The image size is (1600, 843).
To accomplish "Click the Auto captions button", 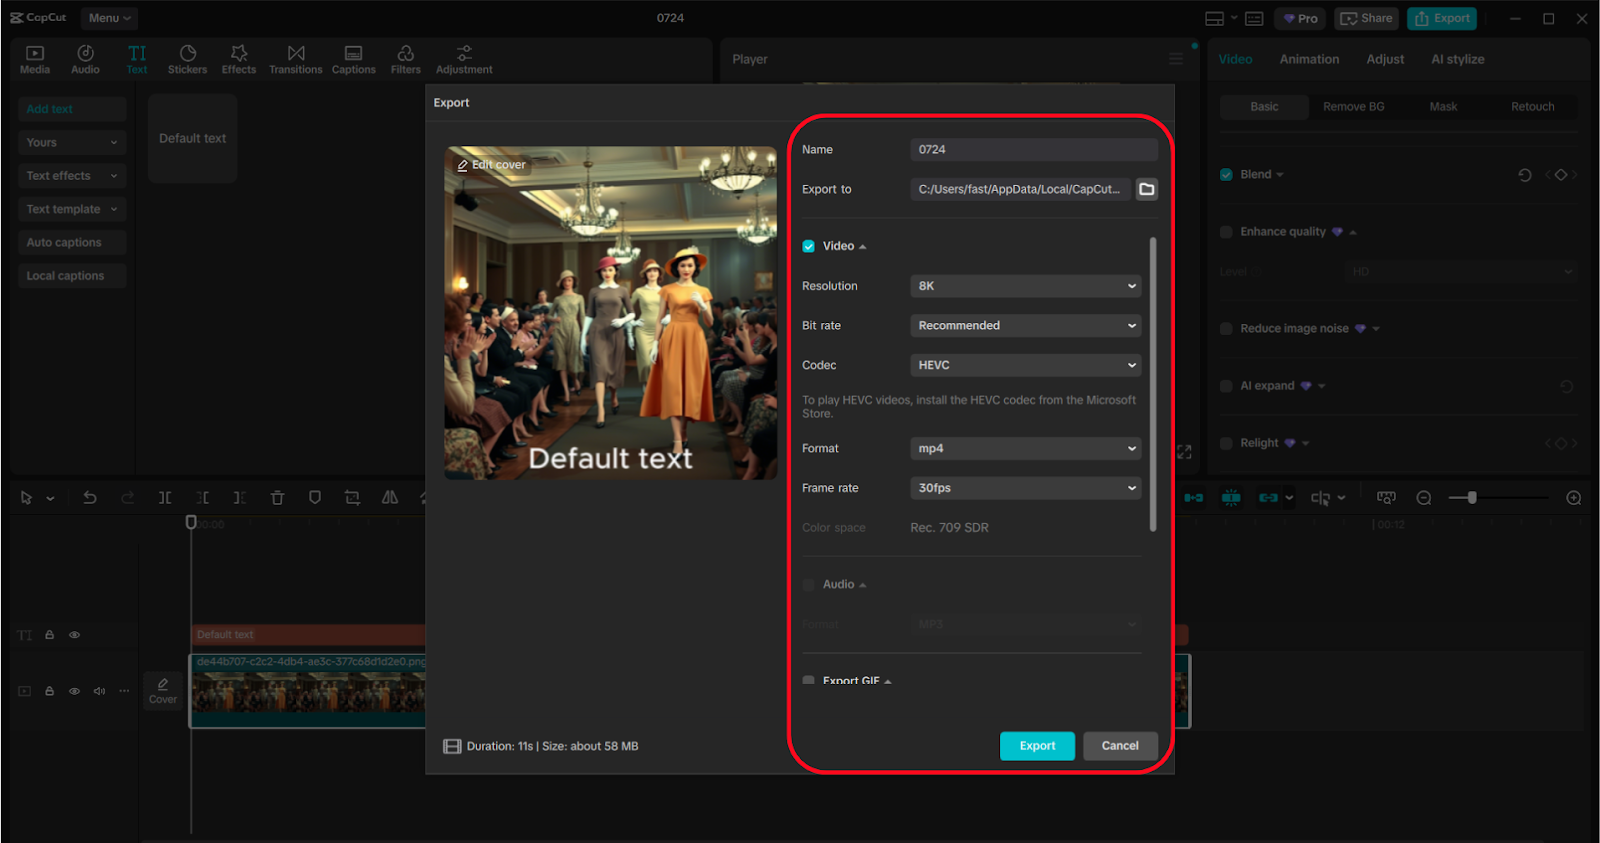I will [72, 243].
